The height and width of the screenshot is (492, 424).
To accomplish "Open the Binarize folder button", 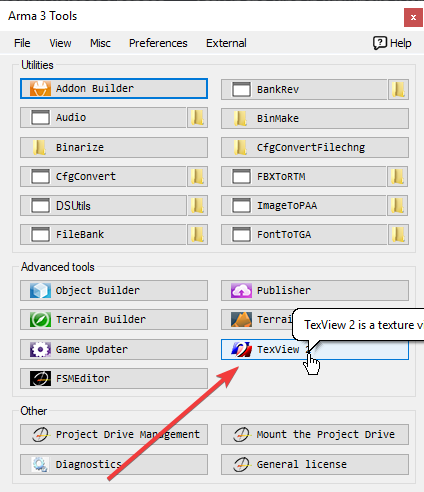I will pos(114,147).
